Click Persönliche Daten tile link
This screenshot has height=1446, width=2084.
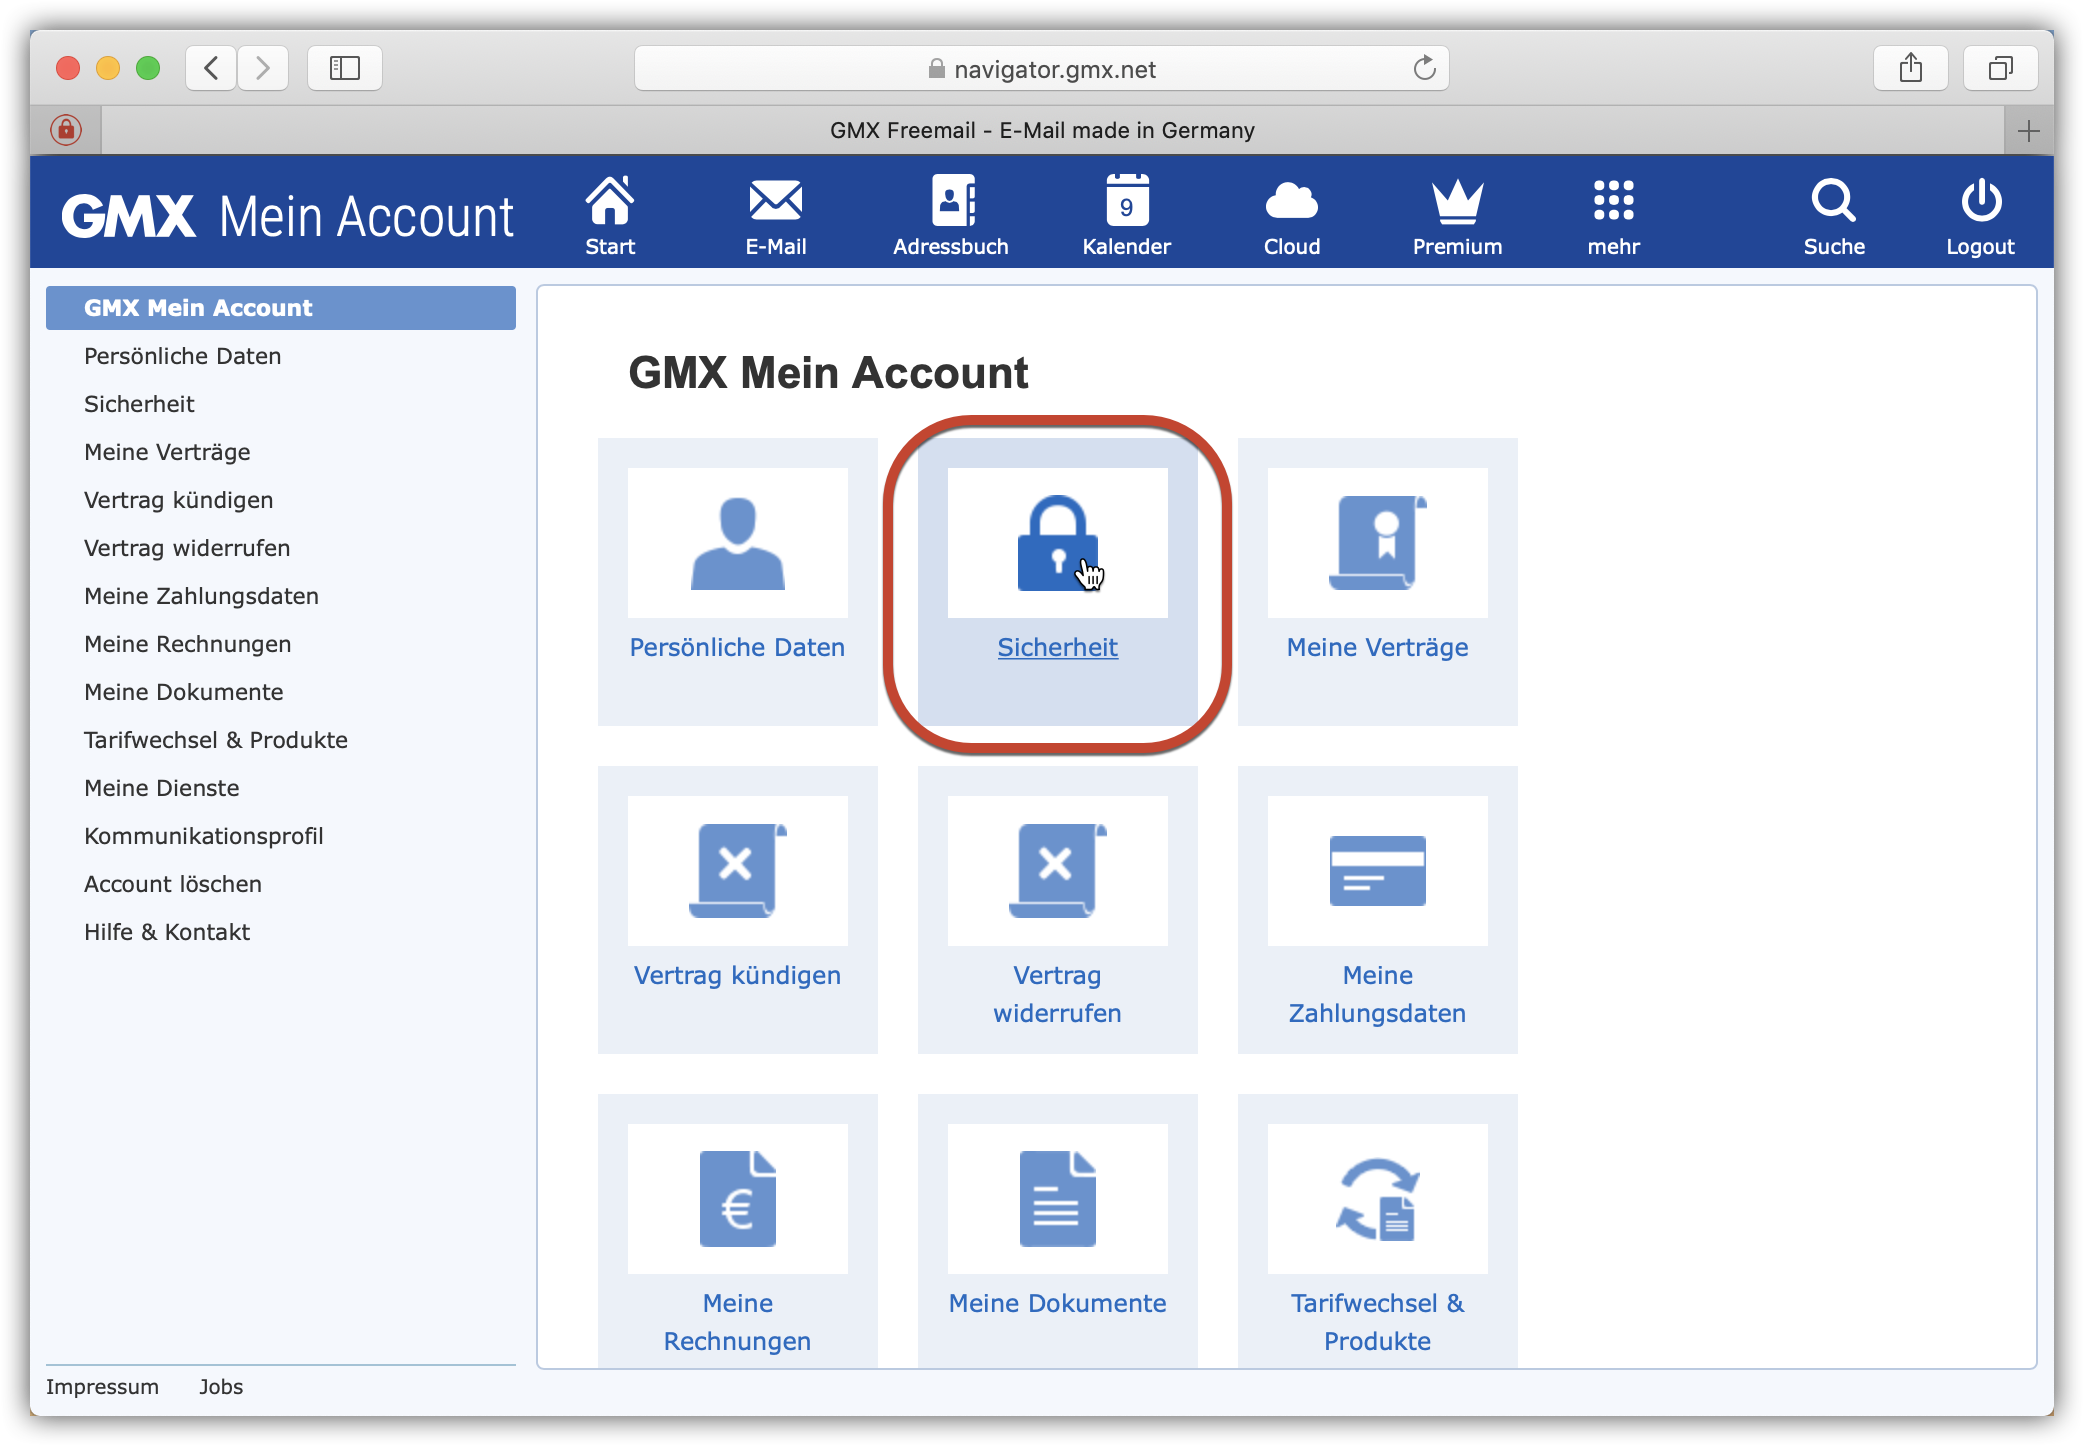(x=737, y=648)
